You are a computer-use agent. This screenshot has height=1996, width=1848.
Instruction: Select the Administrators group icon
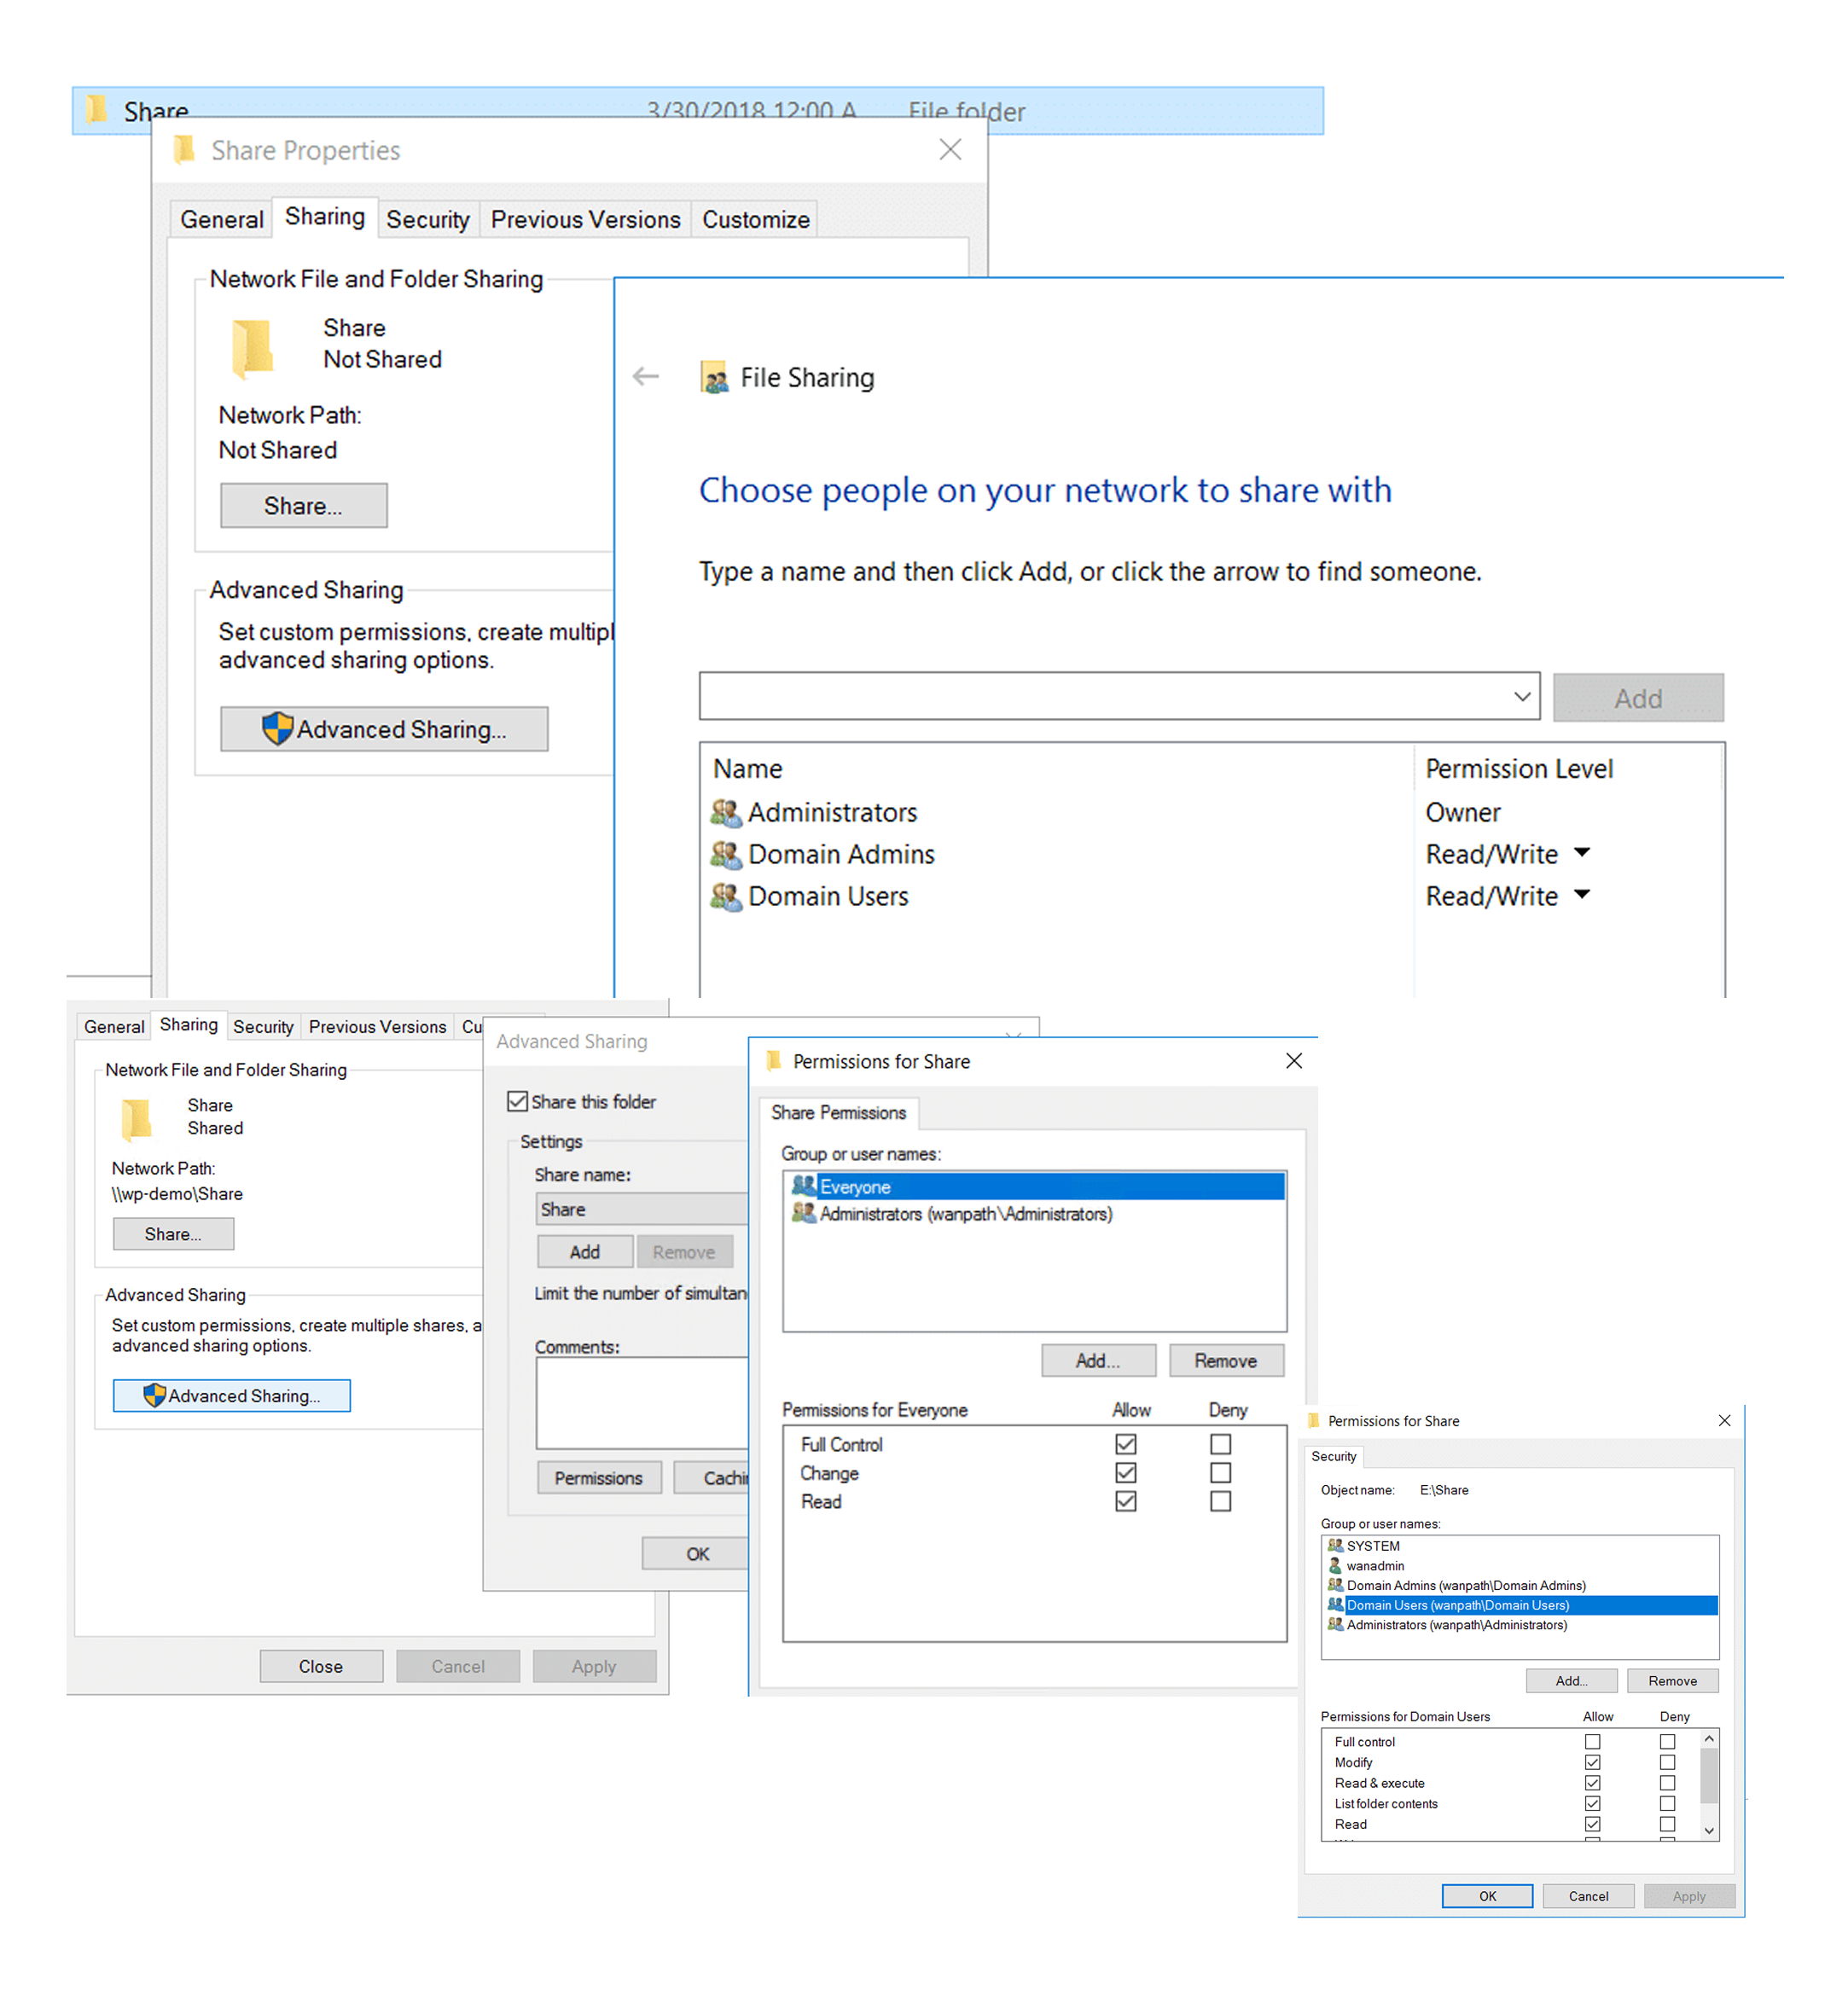click(x=726, y=812)
